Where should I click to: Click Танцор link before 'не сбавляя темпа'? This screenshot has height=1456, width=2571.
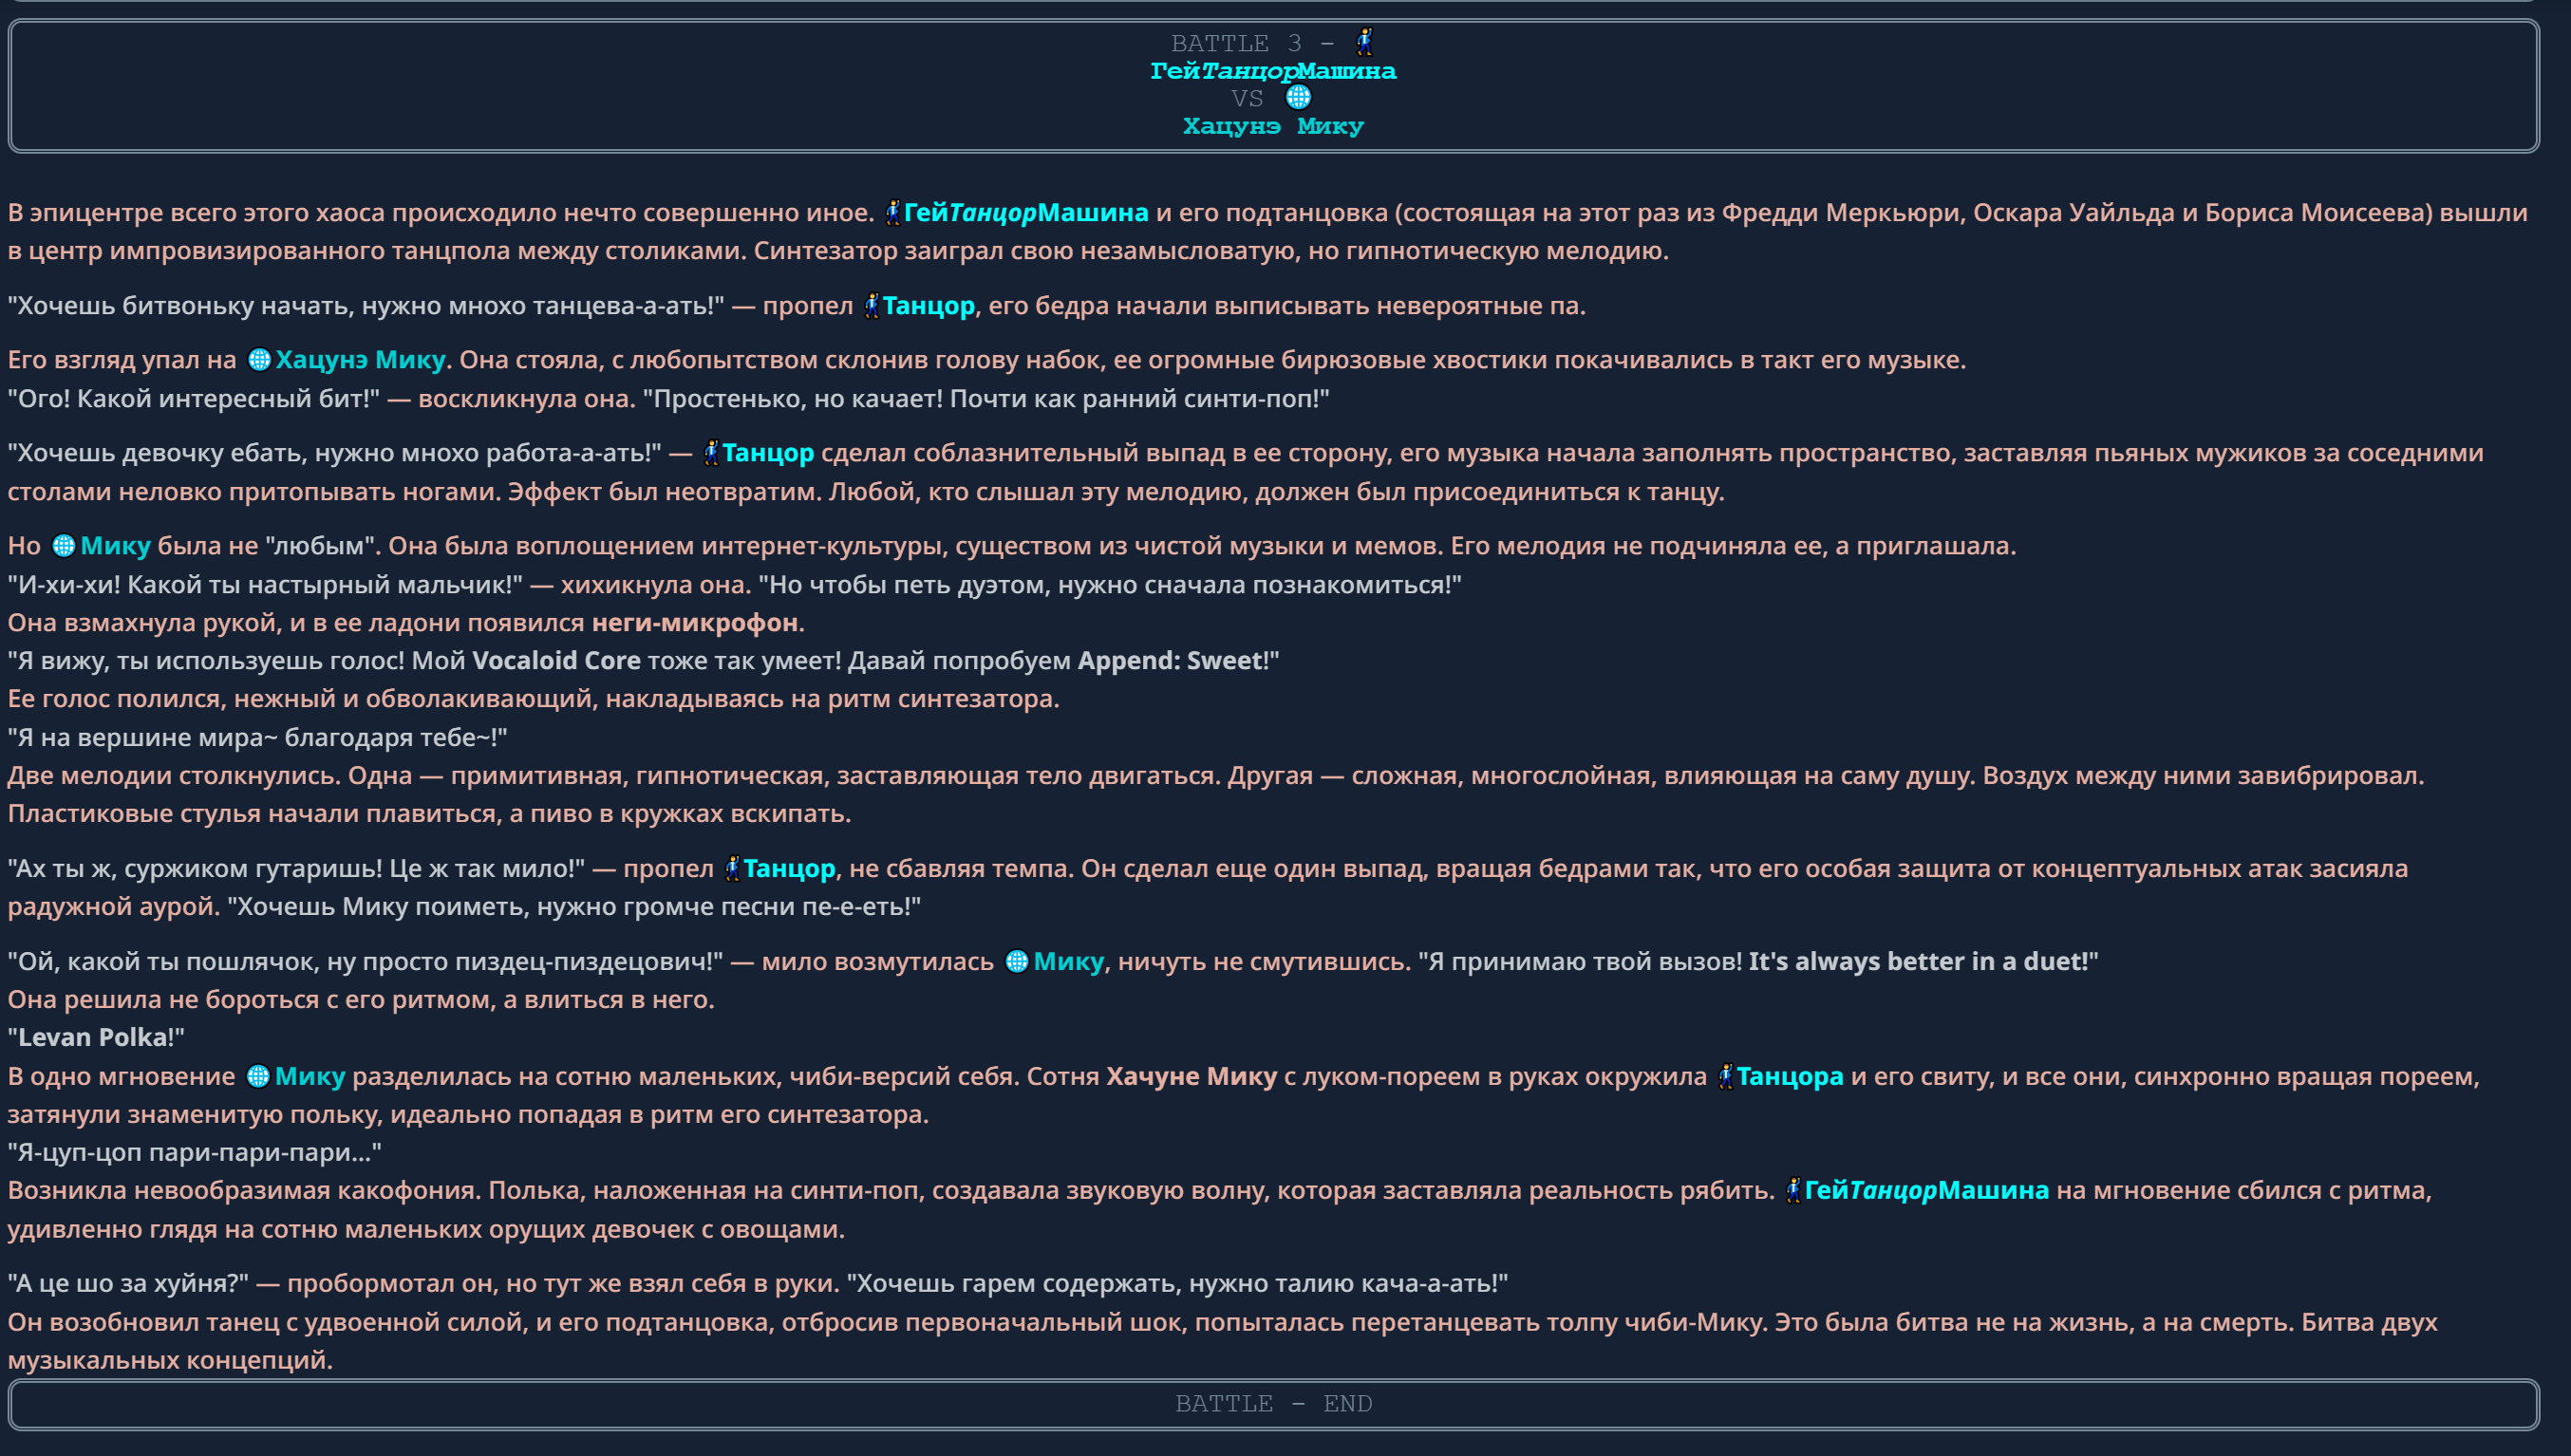pyautogui.click(x=789, y=869)
